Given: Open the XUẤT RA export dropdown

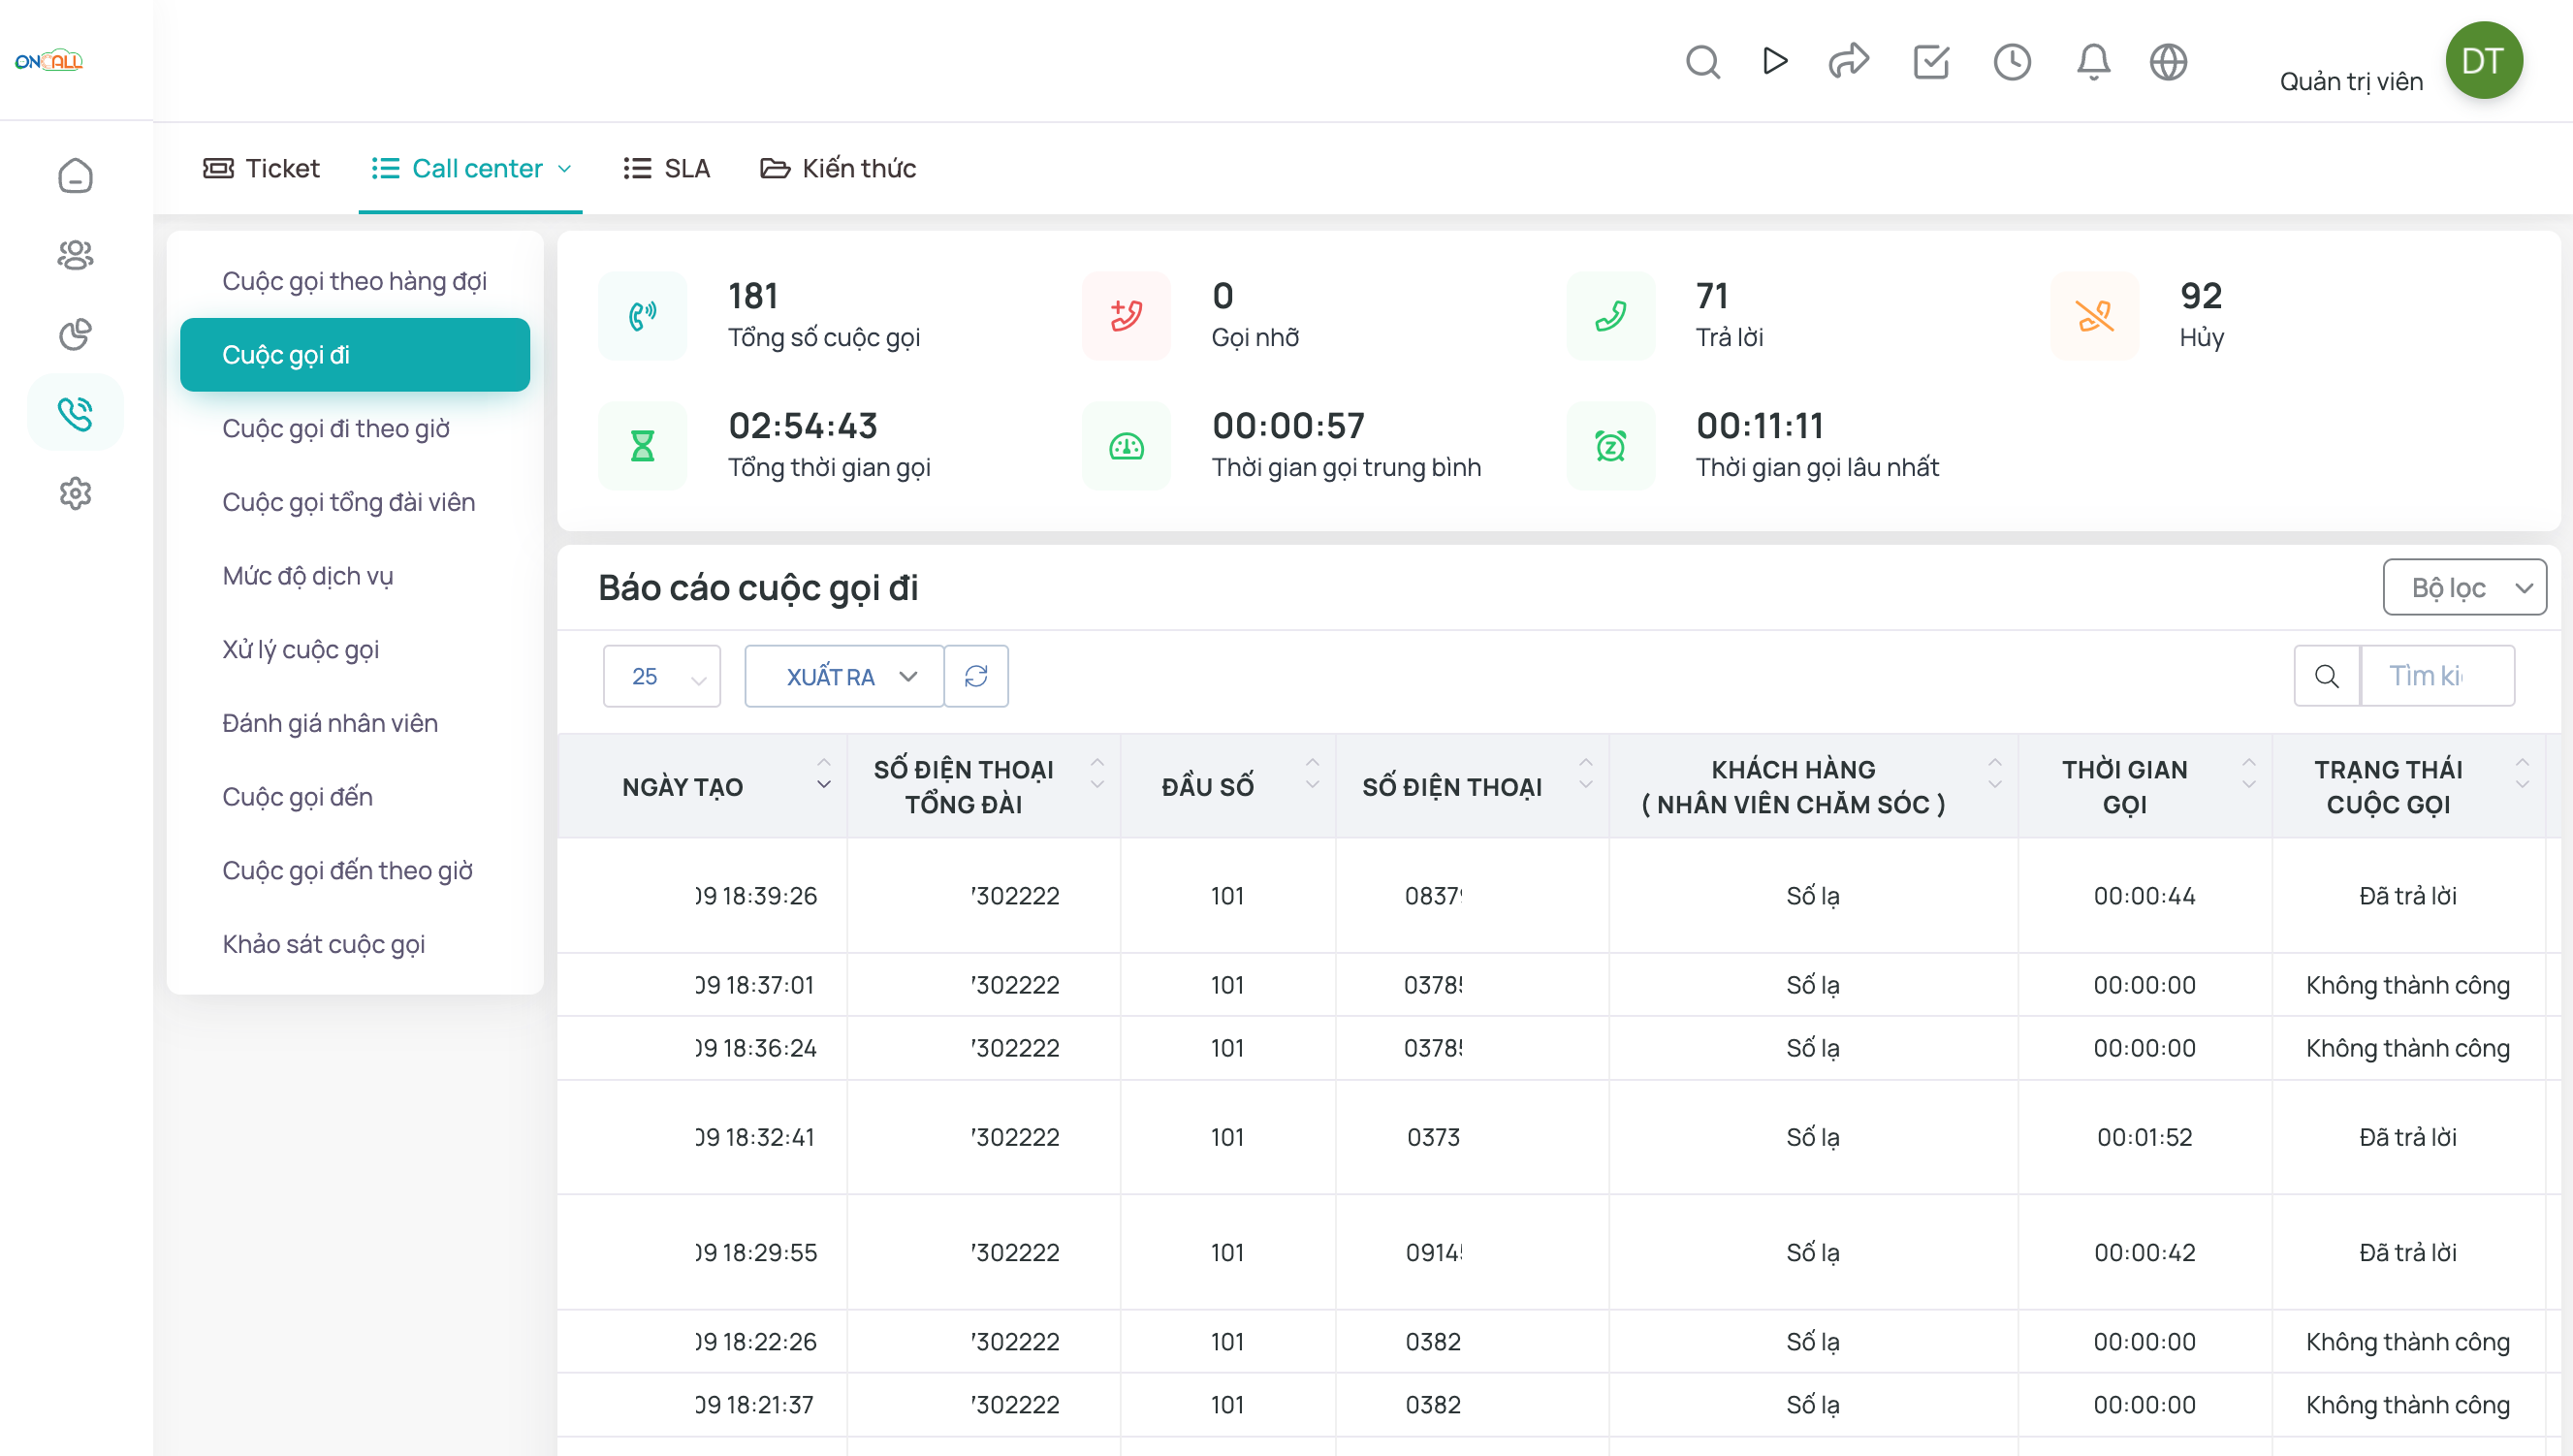Looking at the screenshot, I should click(843, 676).
